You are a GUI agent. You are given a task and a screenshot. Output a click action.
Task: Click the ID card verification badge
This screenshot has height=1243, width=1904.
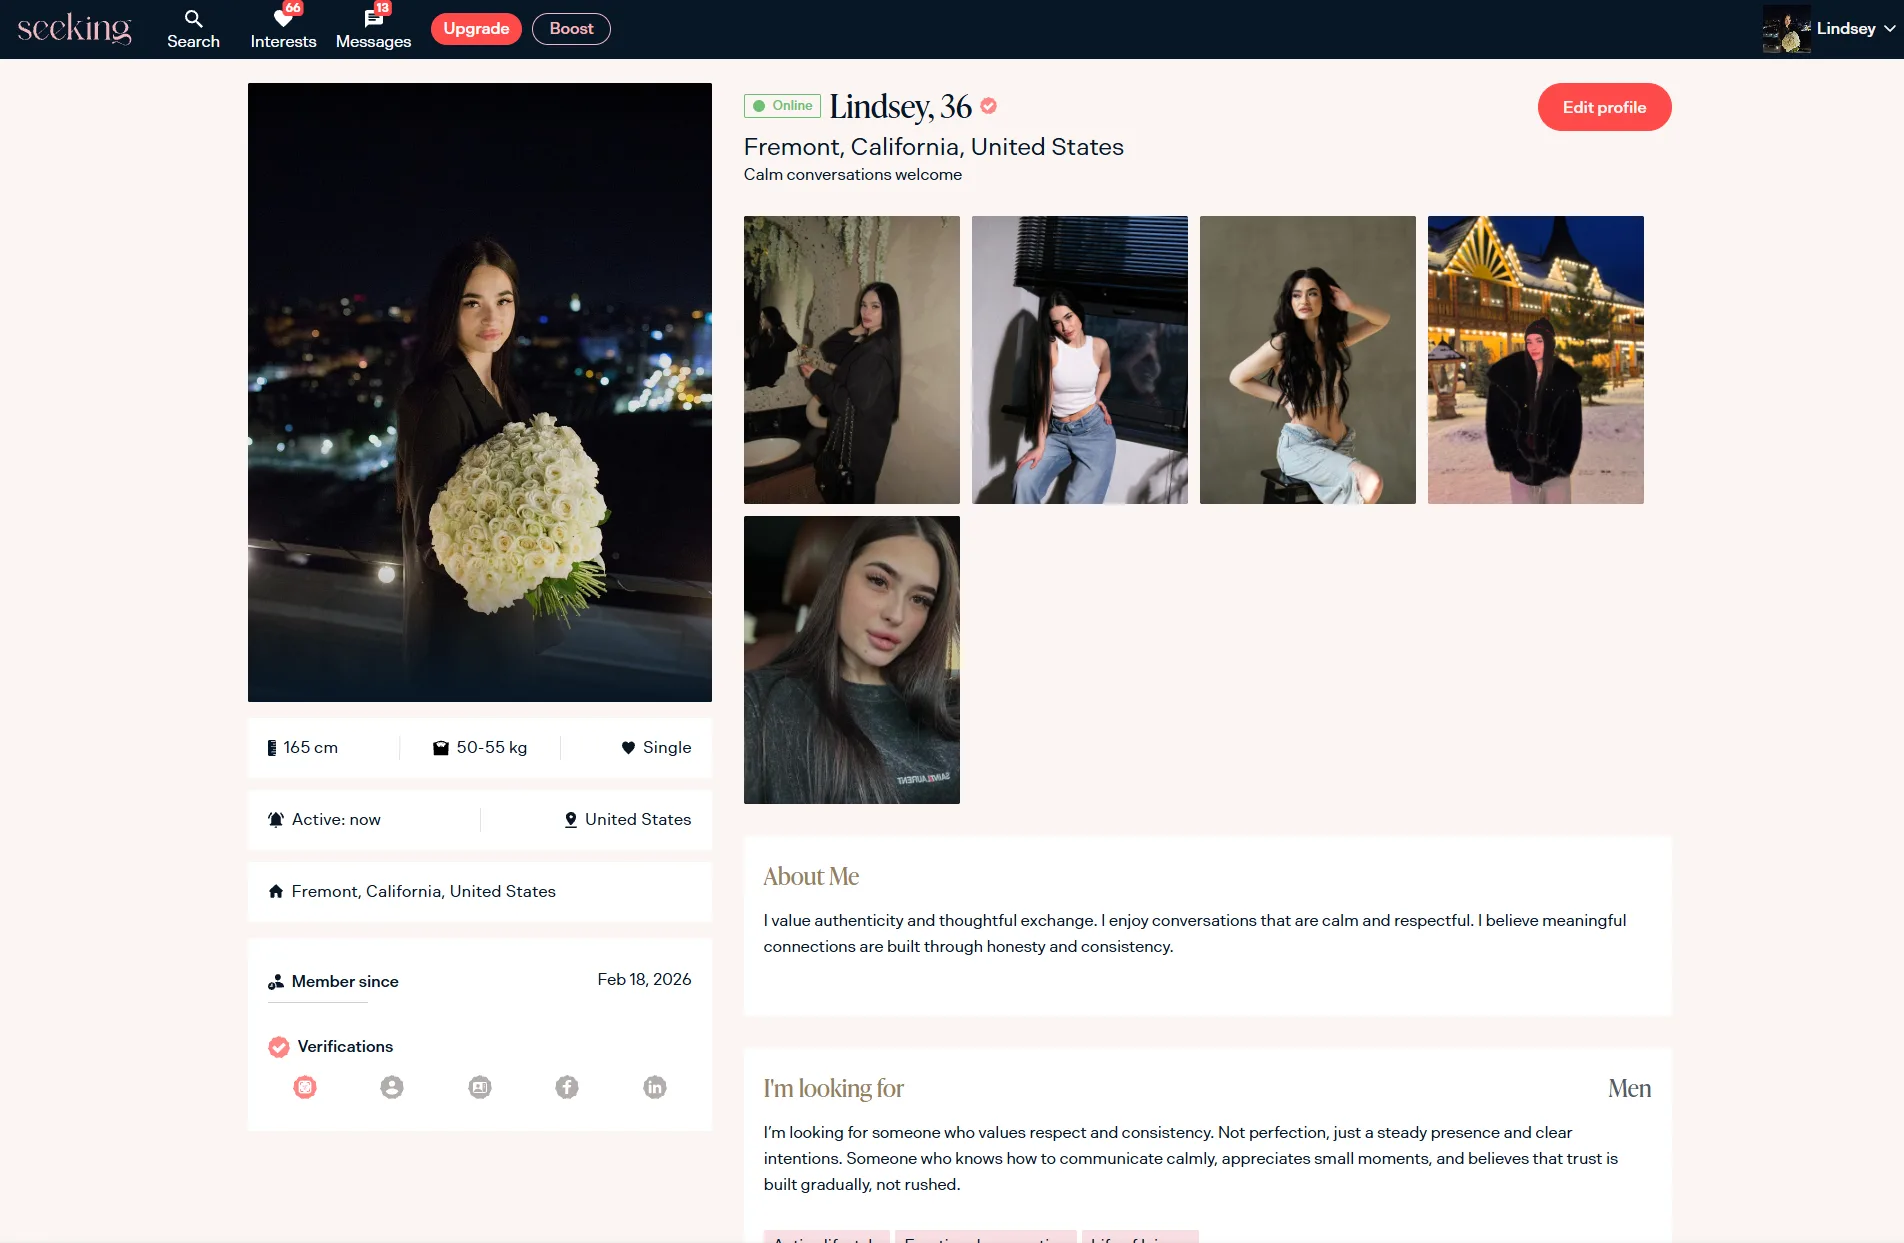click(480, 1087)
